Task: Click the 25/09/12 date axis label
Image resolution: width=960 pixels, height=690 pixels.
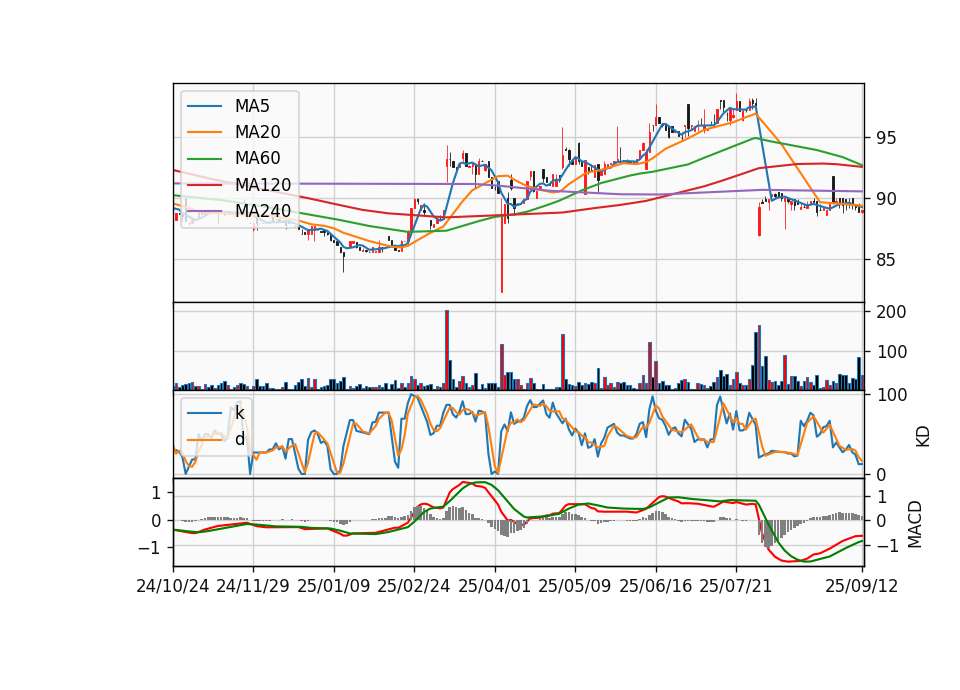Action: [862, 587]
